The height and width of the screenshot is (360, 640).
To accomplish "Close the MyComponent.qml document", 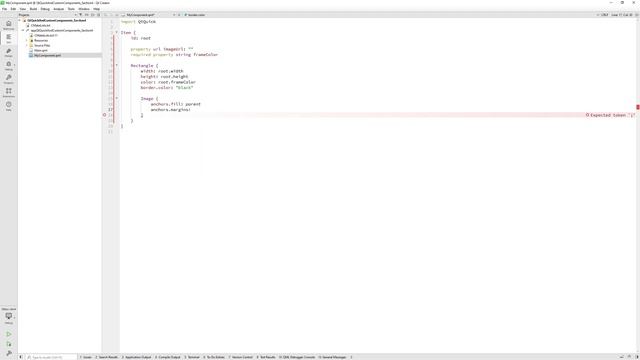I will tap(179, 15).
